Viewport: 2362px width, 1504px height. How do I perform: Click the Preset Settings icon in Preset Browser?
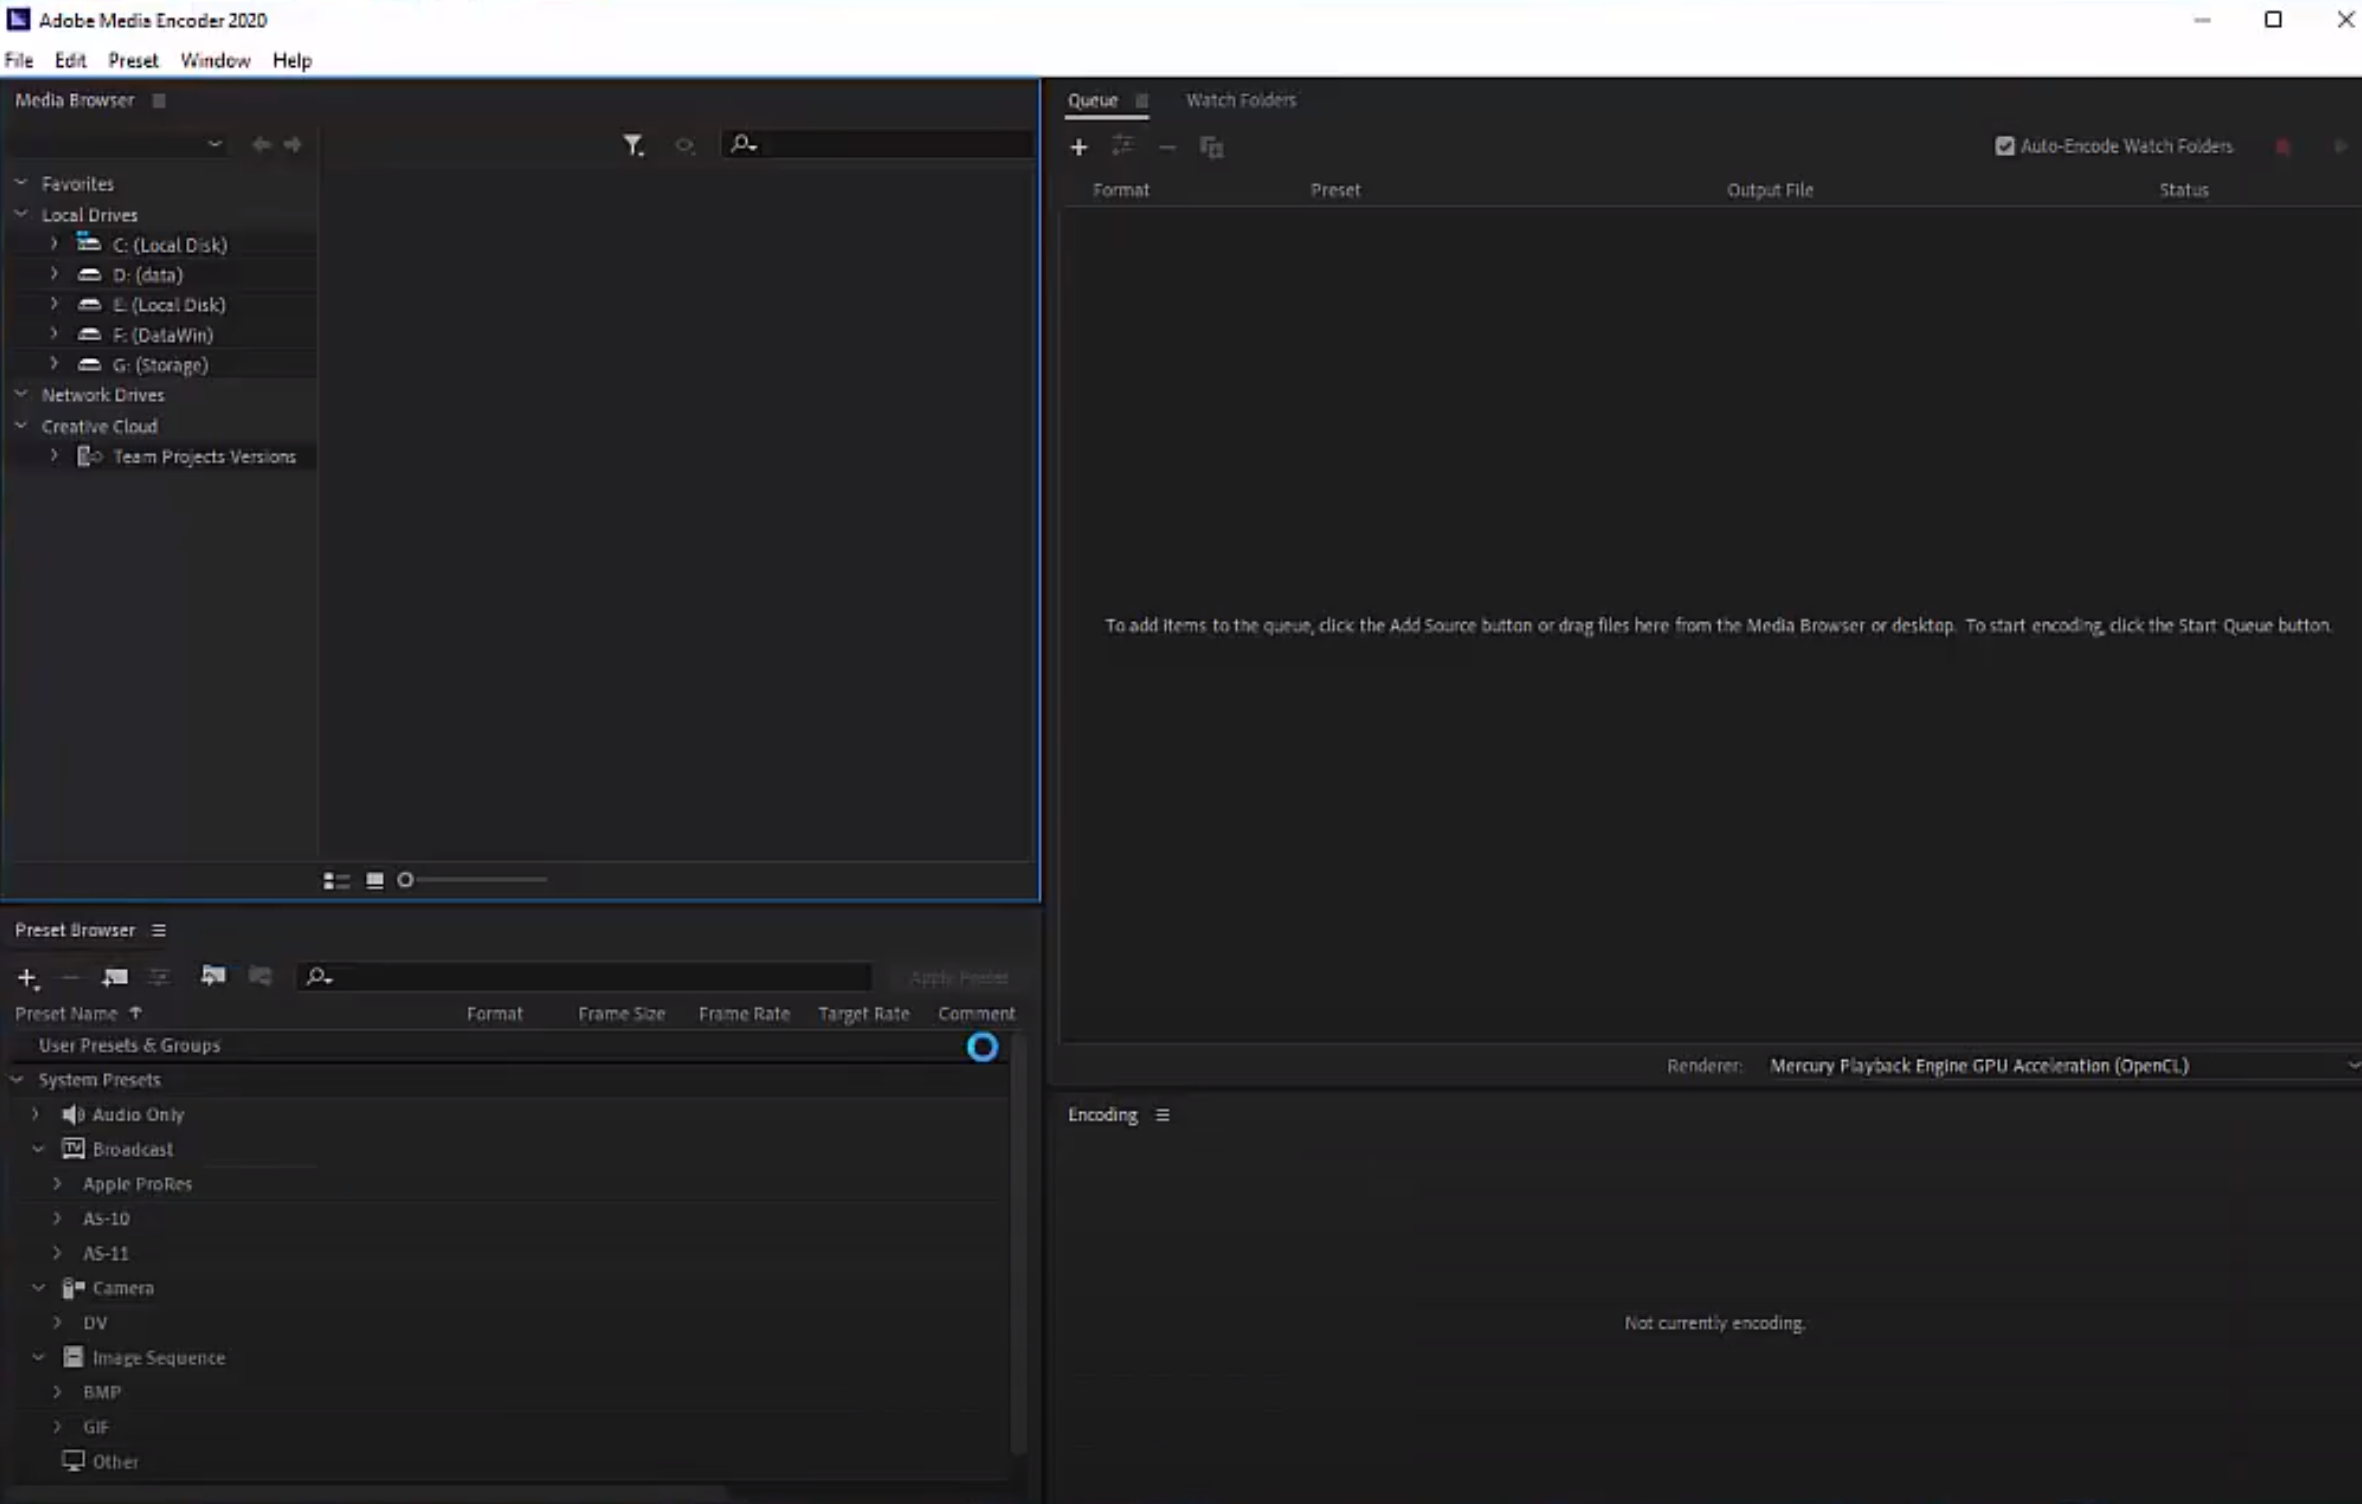click(159, 977)
